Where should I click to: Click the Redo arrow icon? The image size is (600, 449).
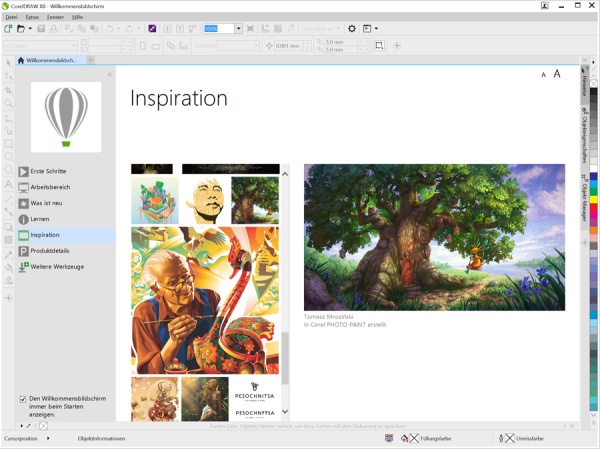[x=129, y=28]
